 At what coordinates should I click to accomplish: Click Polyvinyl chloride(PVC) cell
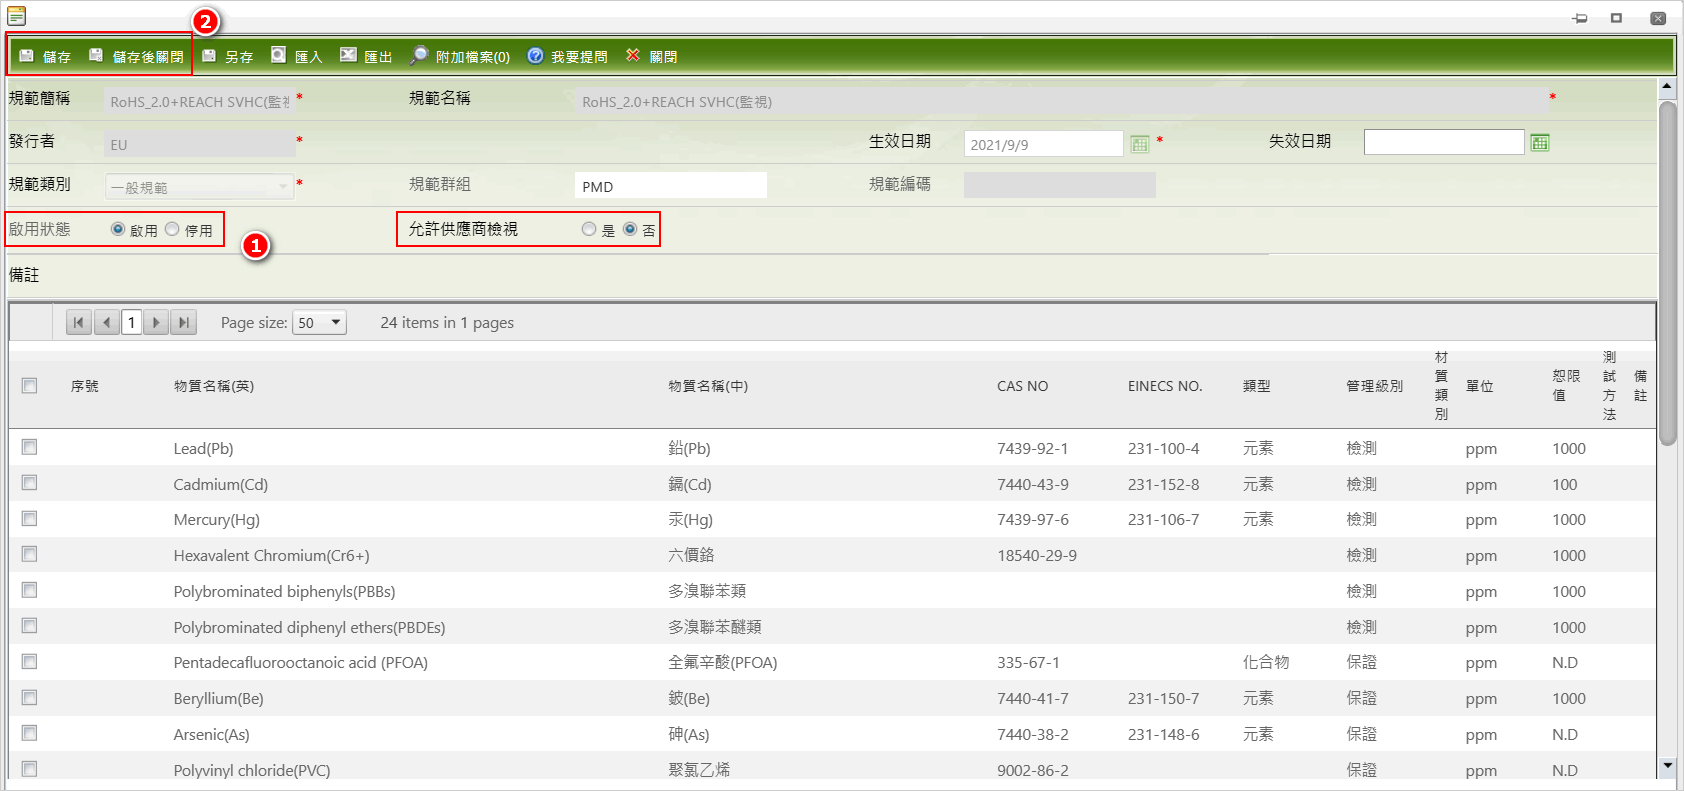tap(252, 770)
